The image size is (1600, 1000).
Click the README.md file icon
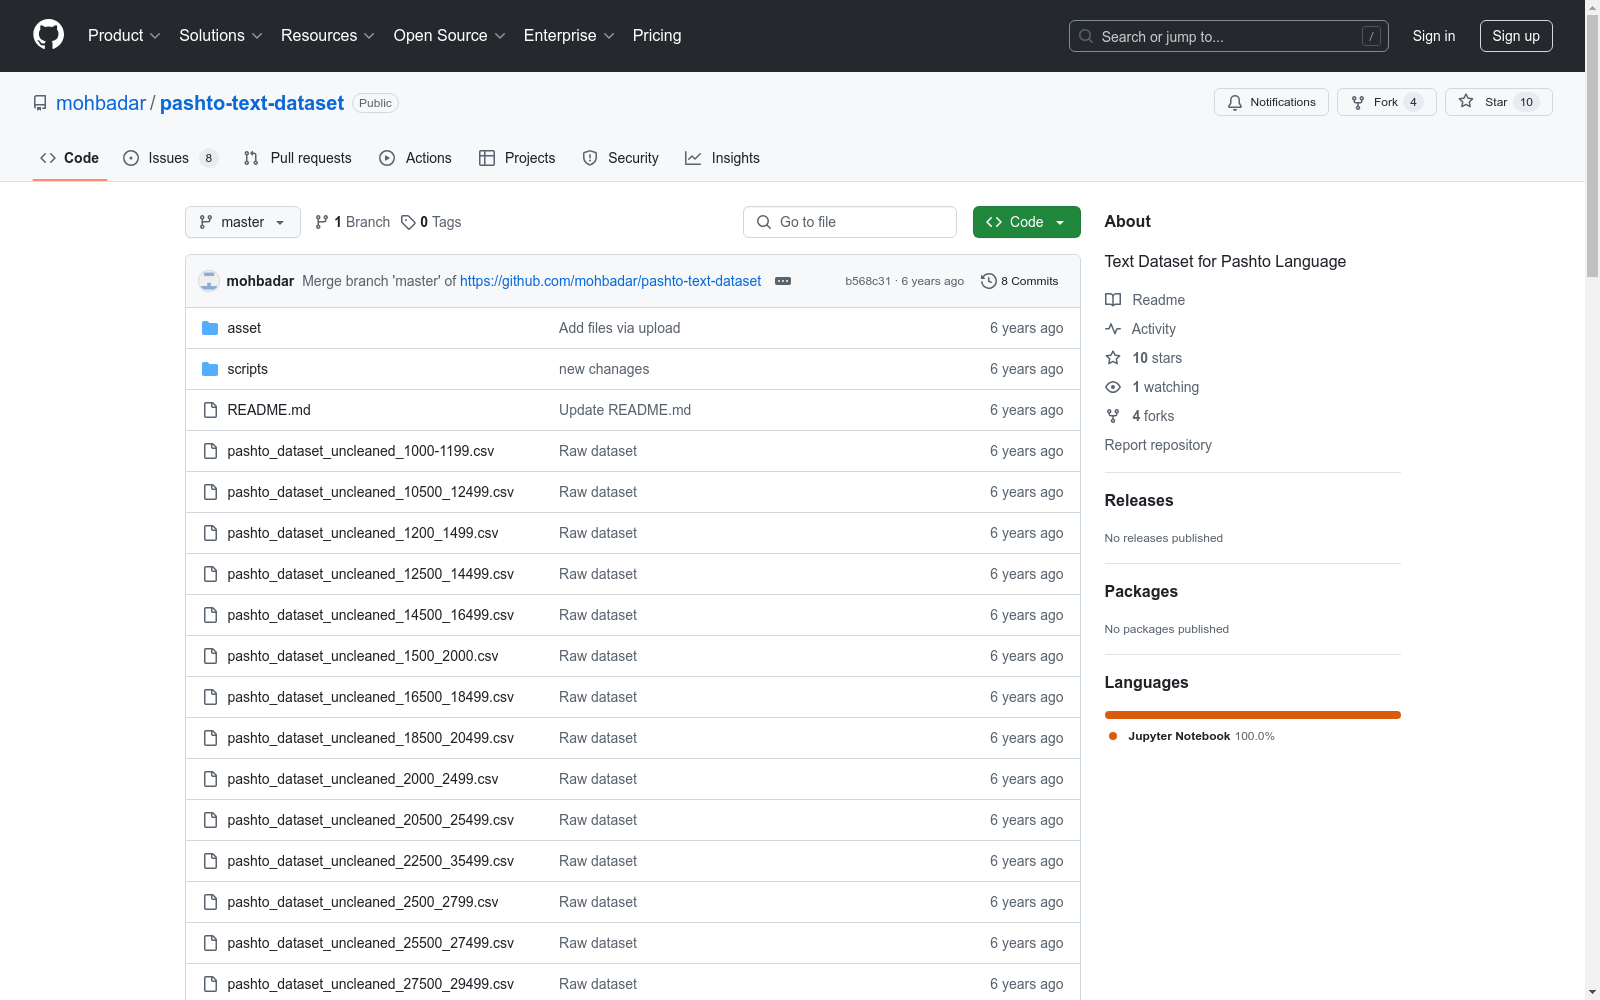pyautogui.click(x=210, y=410)
